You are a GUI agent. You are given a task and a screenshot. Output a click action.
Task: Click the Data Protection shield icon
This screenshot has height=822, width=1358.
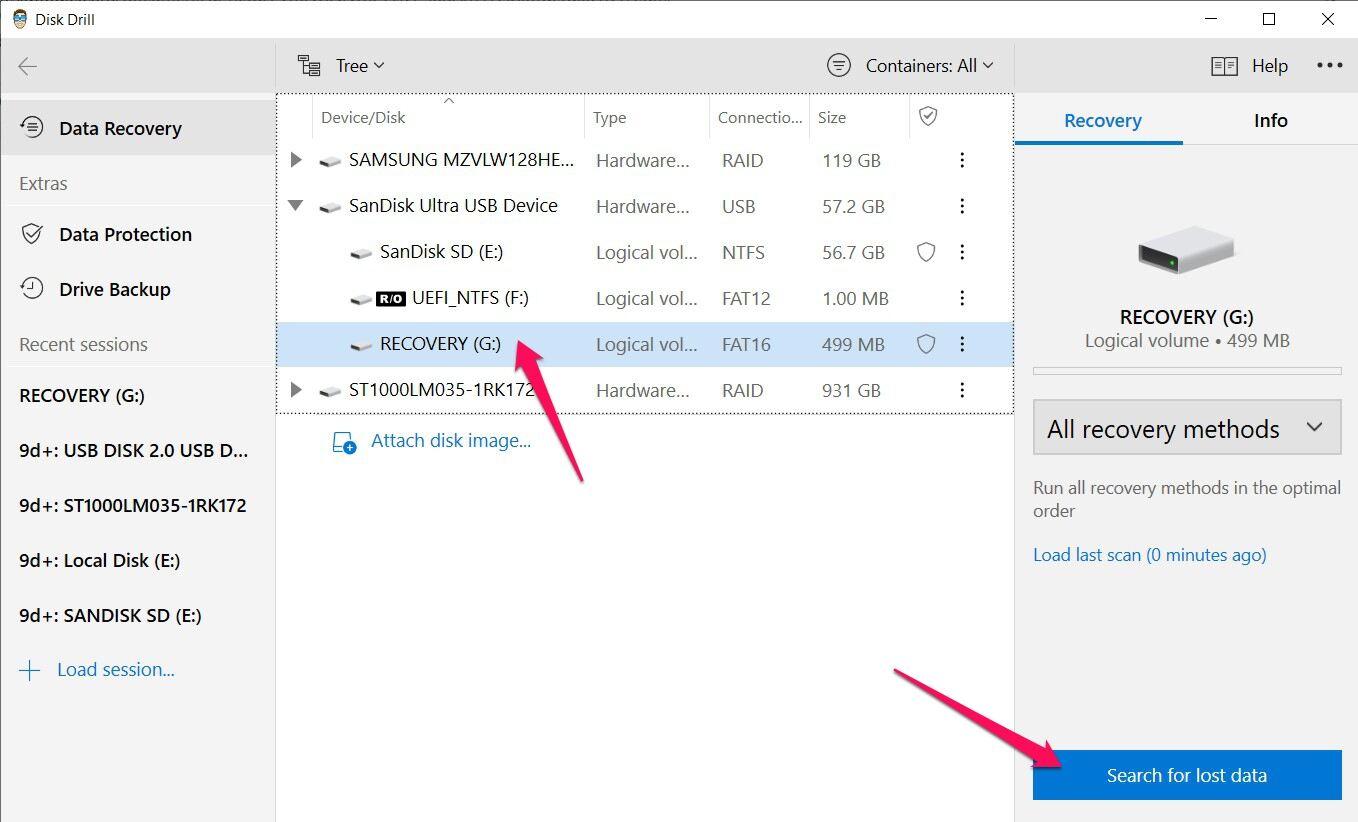(x=33, y=234)
